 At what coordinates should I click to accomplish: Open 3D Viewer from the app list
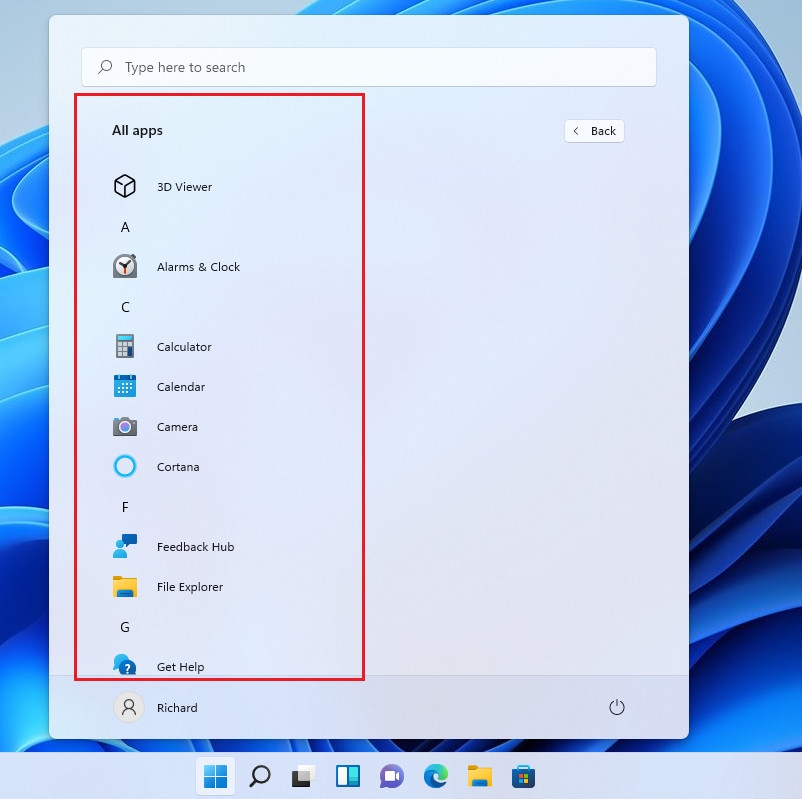click(186, 186)
